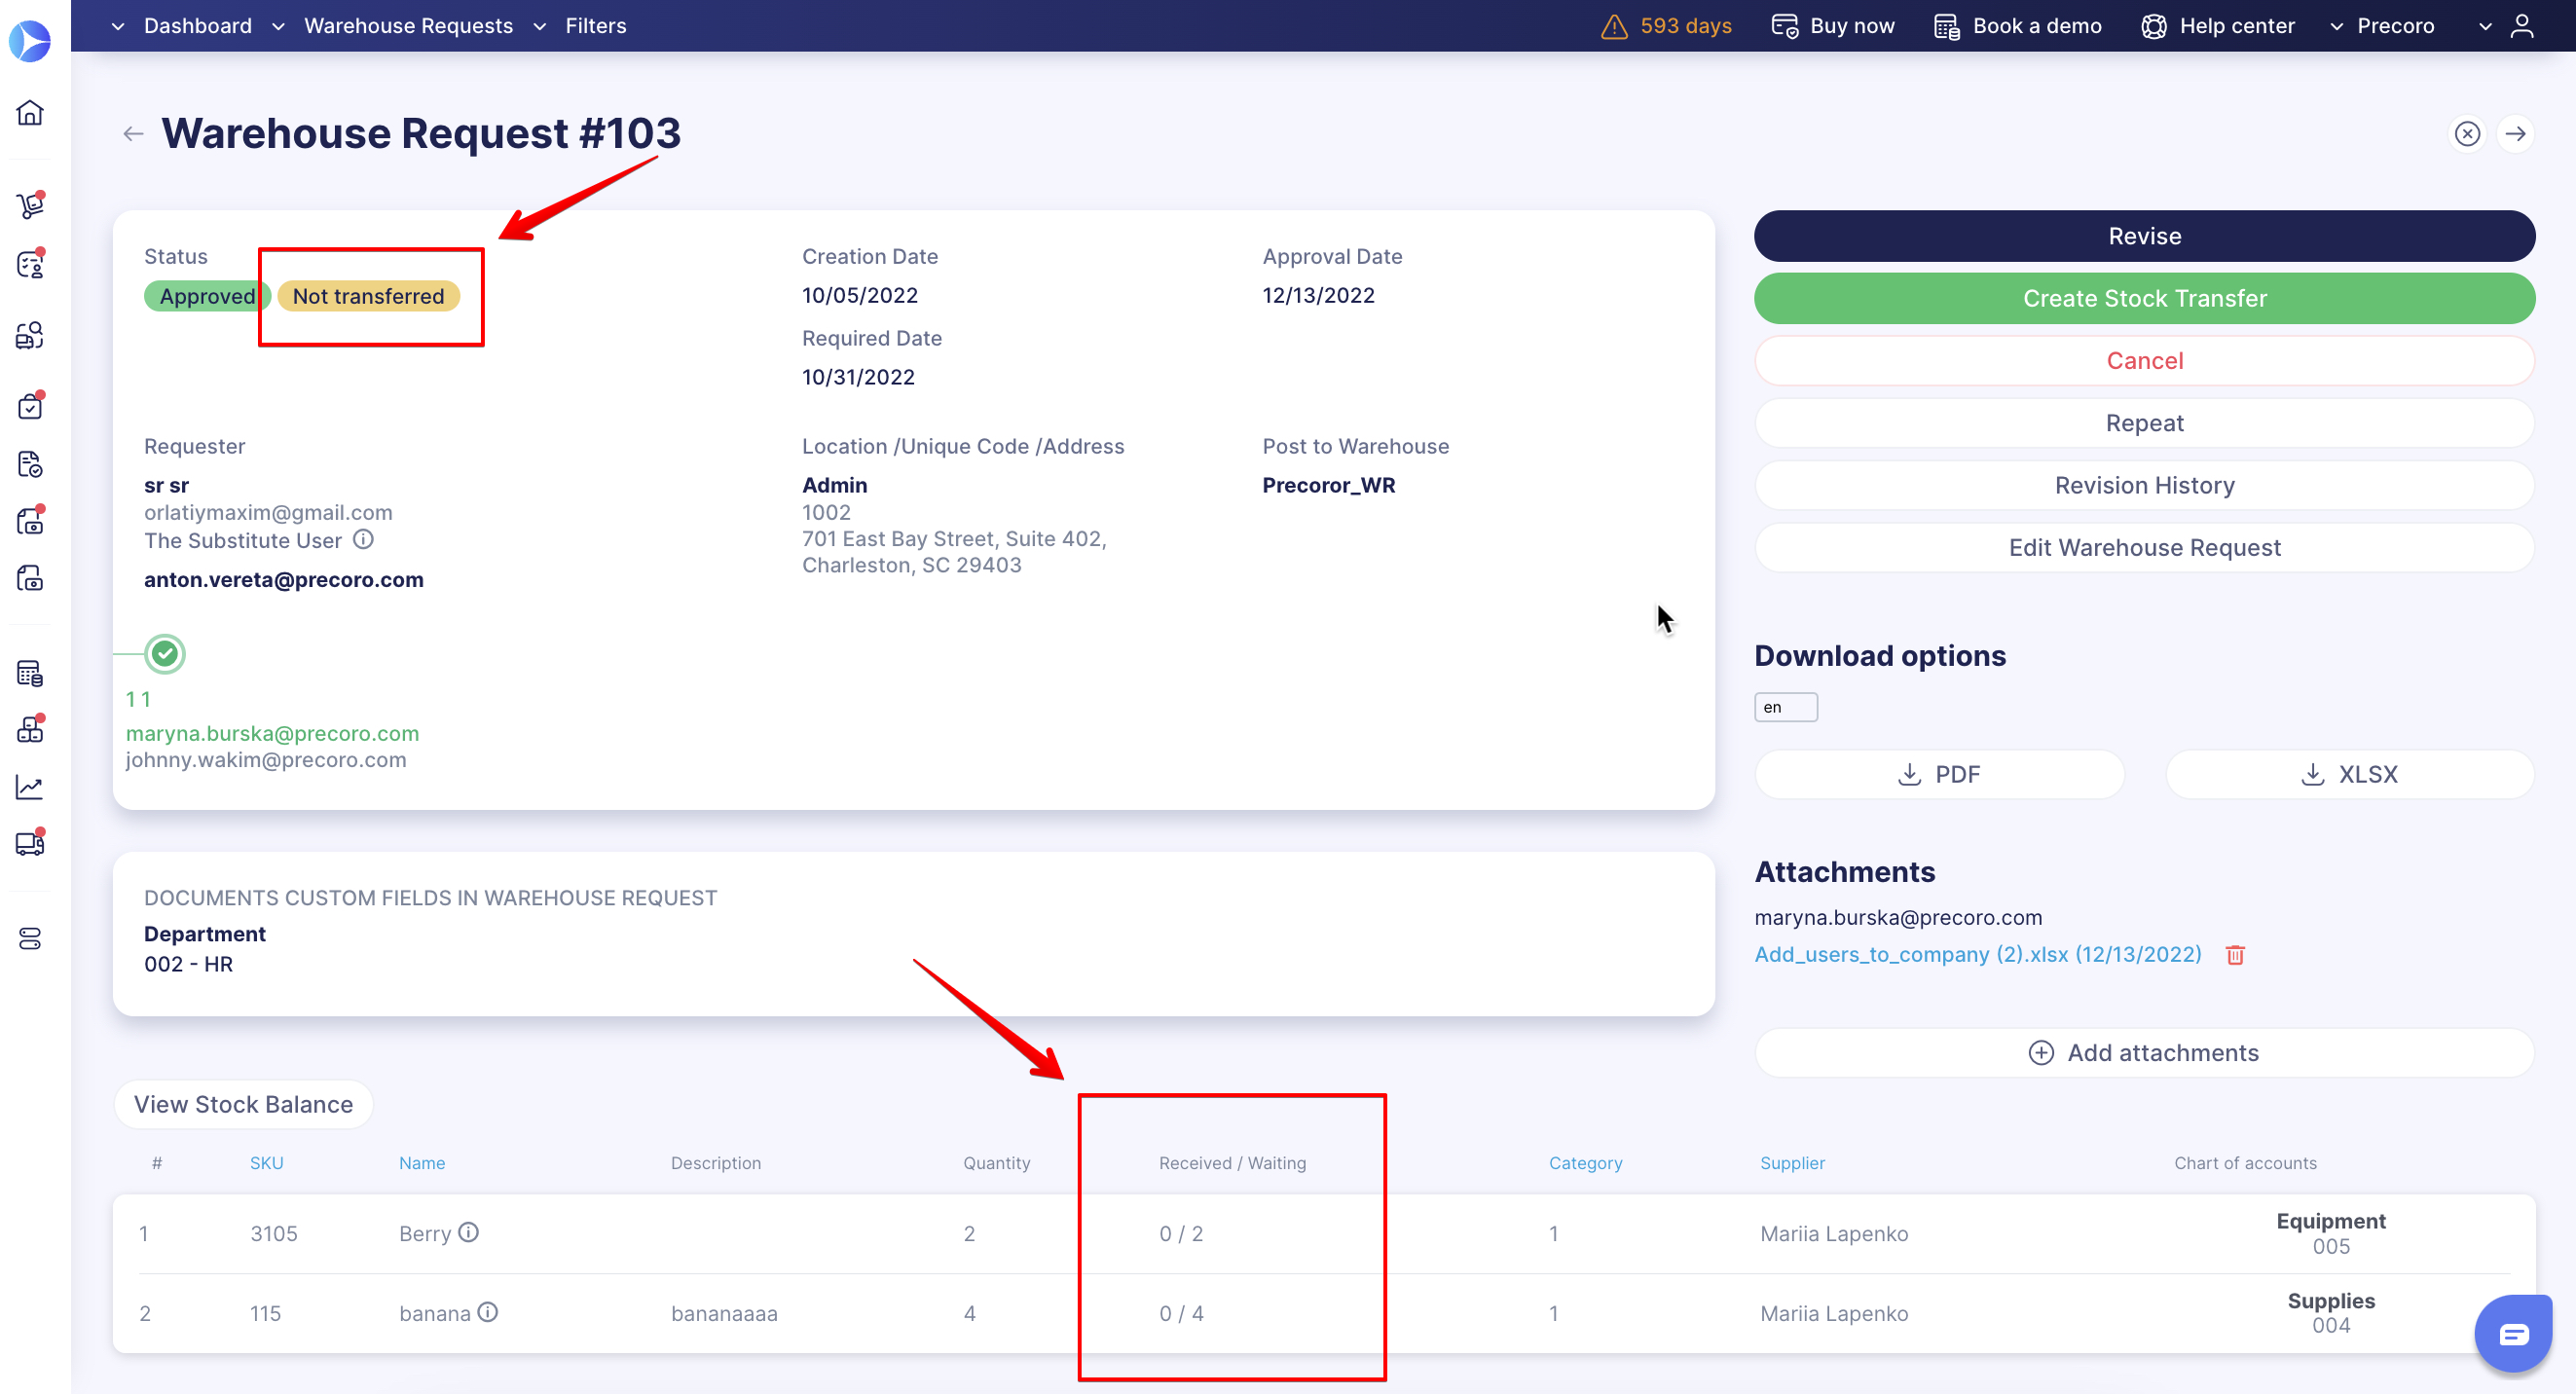Open the hand-truck cart sidebar icon
This screenshot has width=2576, height=1394.
30,205
